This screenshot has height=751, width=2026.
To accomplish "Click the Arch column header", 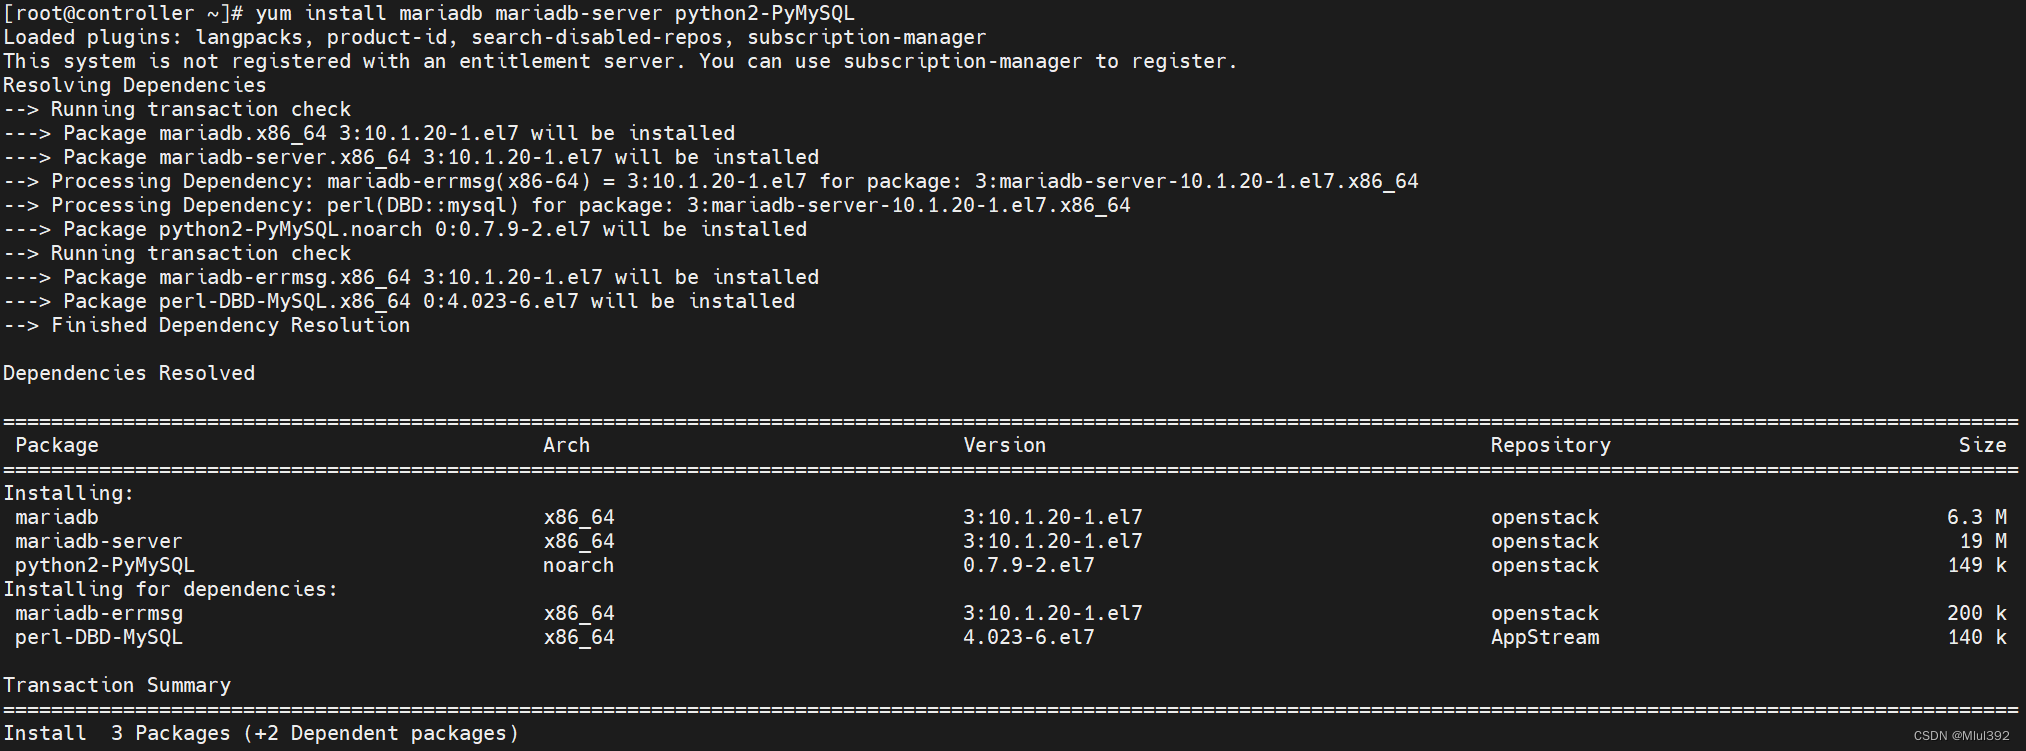I will [566, 445].
